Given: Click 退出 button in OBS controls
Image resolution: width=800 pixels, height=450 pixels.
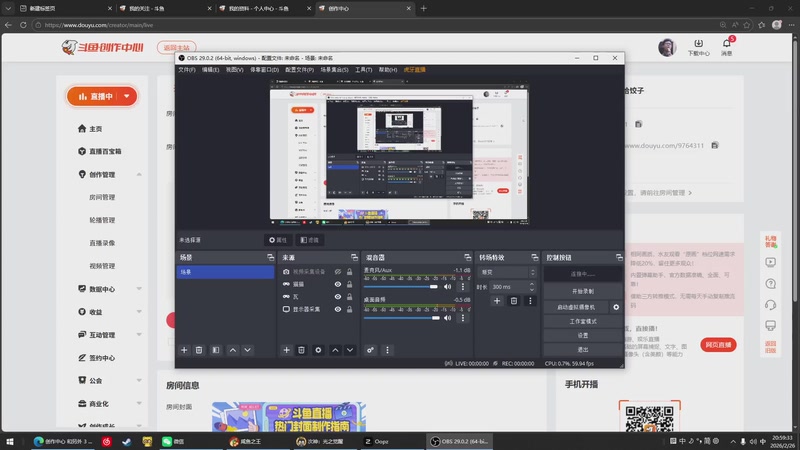Looking at the screenshot, I should (x=583, y=349).
